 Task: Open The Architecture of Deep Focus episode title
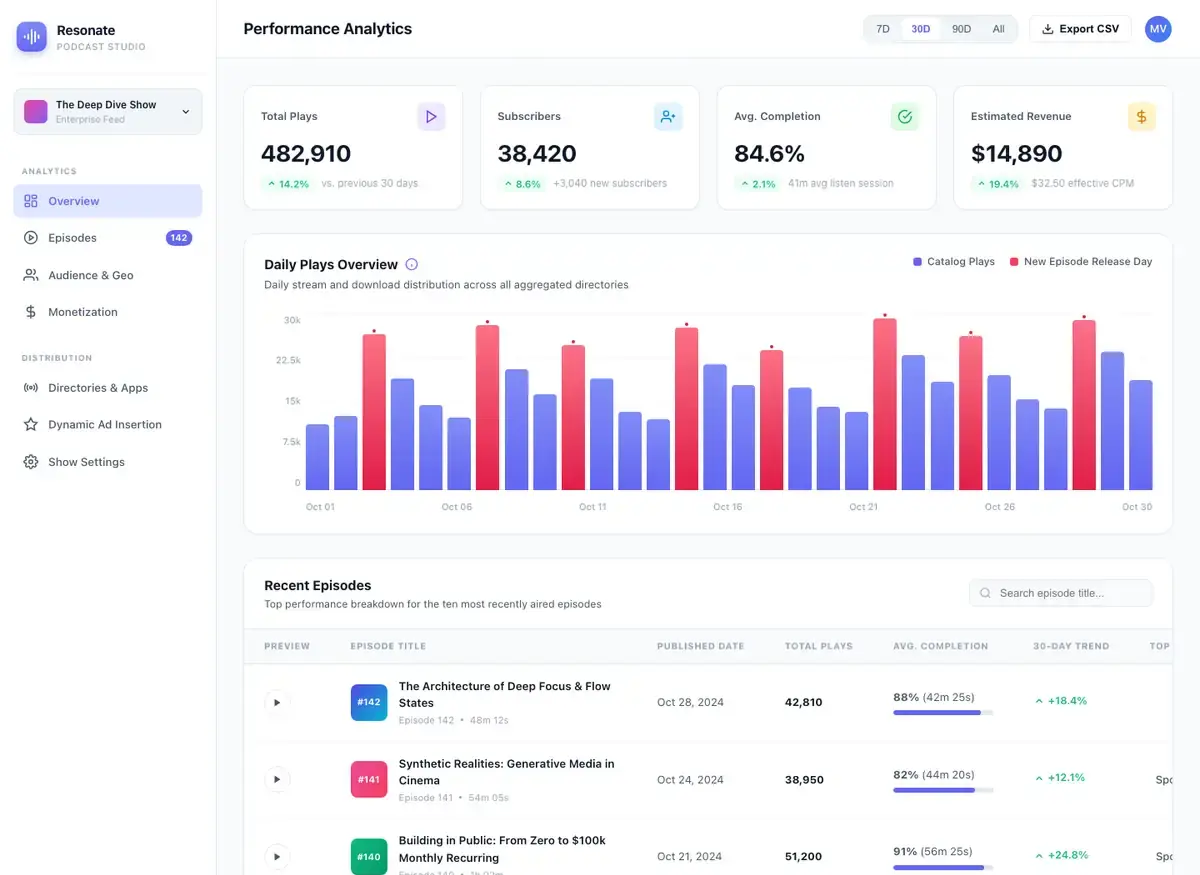click(x=504, y=694)
